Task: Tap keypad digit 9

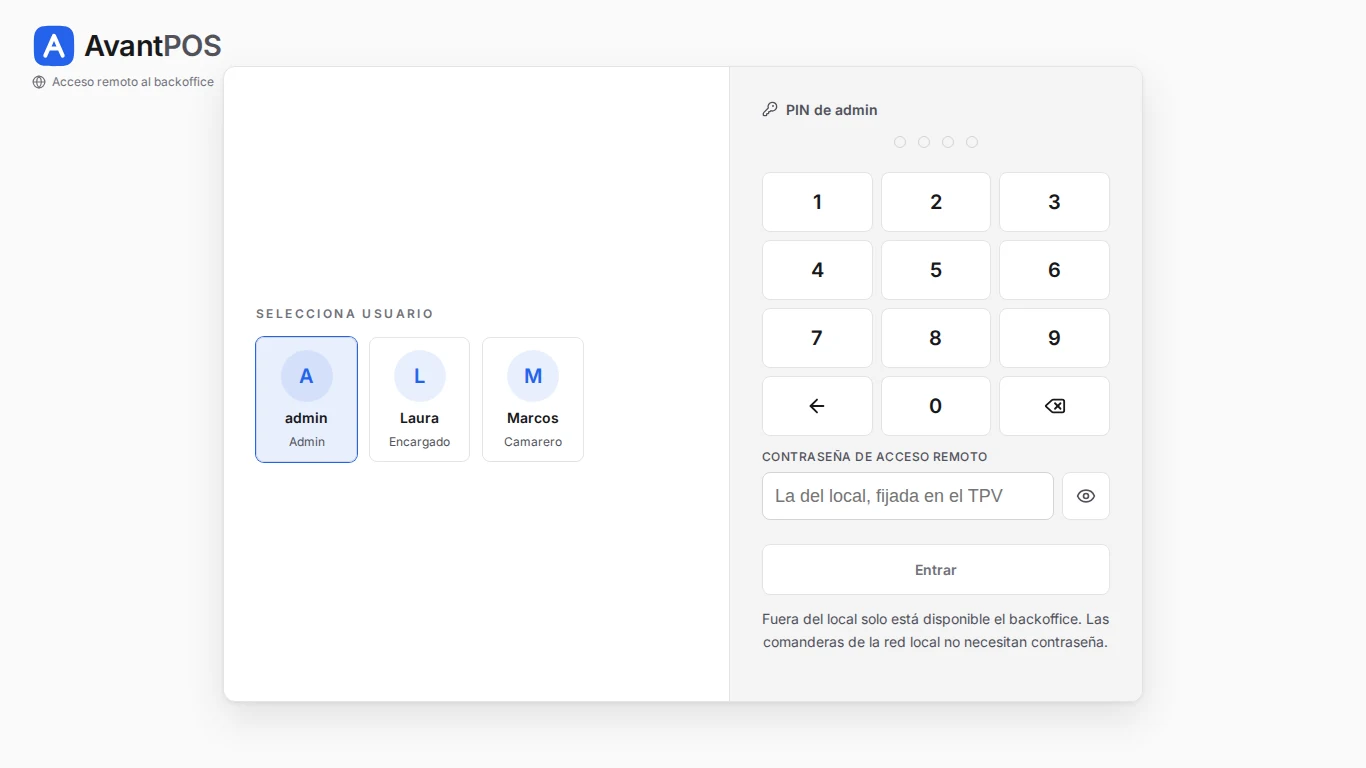Action: (x=1054, y=338)
